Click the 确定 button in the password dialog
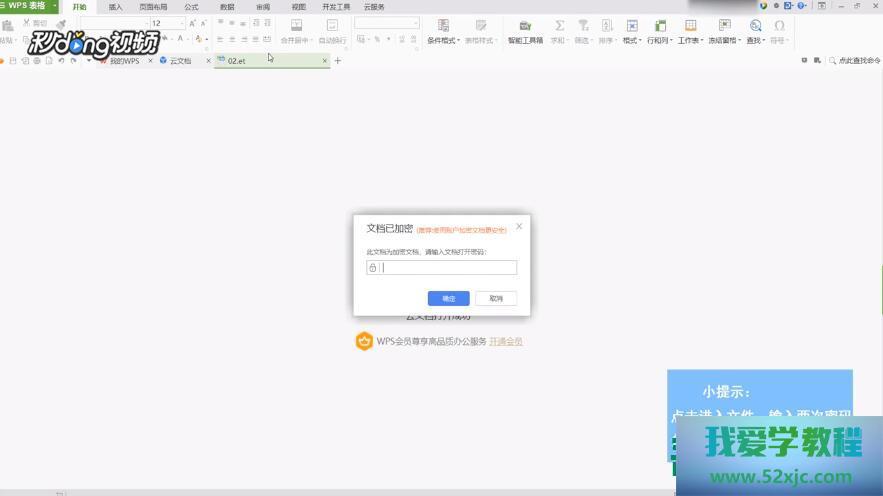 [448, 298]
